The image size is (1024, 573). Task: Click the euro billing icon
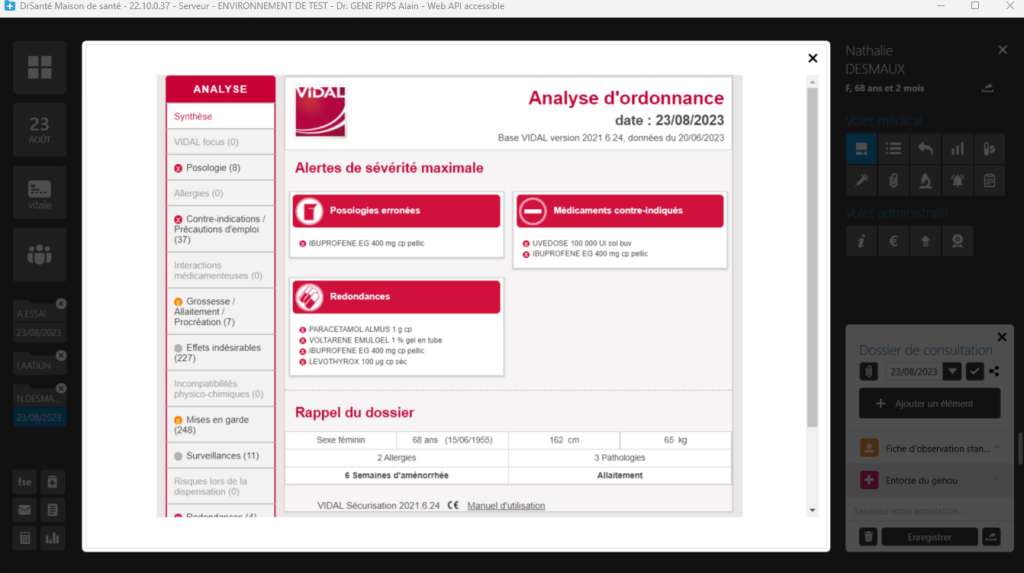893,240
